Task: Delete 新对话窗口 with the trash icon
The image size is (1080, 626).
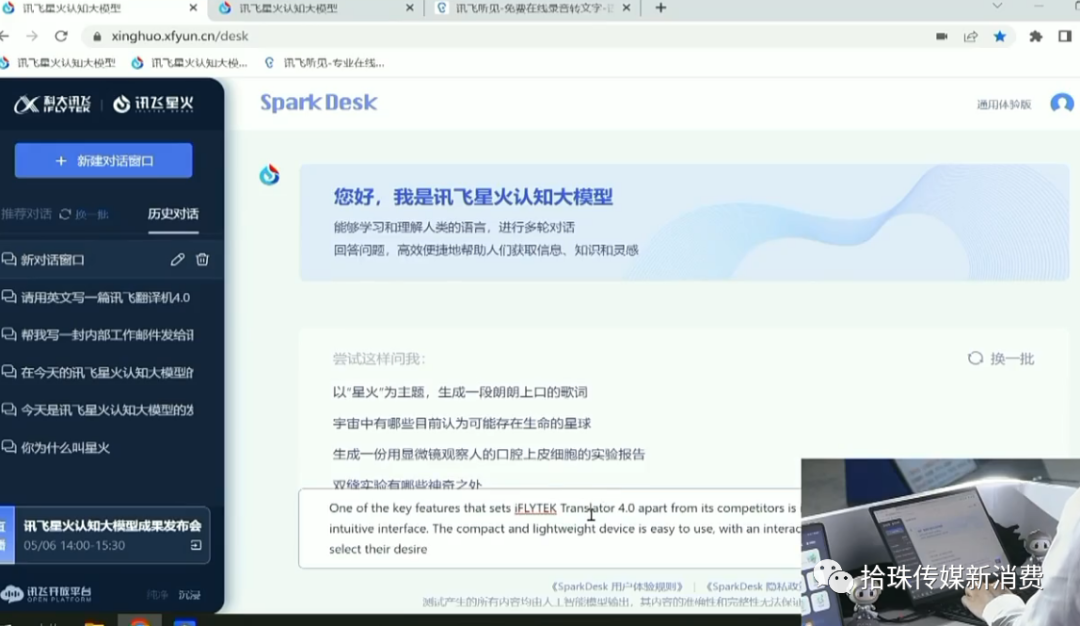Action: click(202, 259)
